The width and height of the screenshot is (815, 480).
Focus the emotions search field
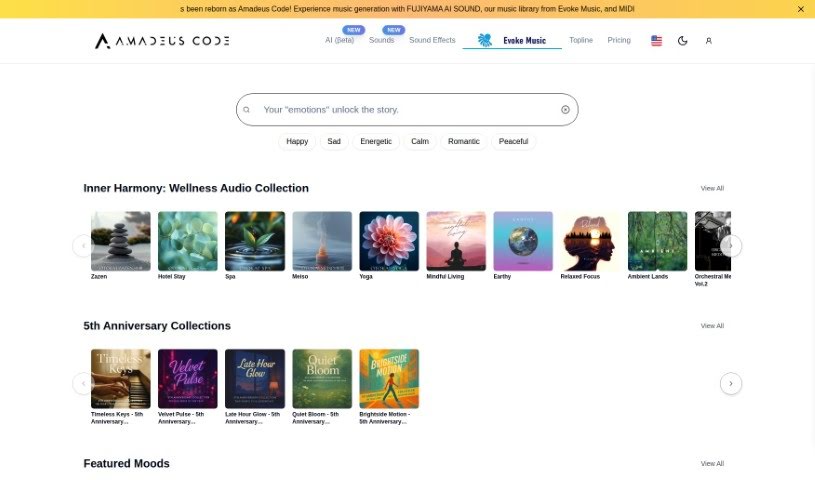click(408, 110)
